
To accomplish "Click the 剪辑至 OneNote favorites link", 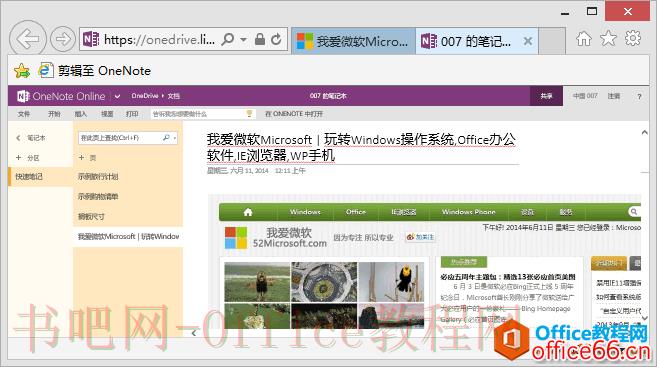I will (x=95, y=70).
